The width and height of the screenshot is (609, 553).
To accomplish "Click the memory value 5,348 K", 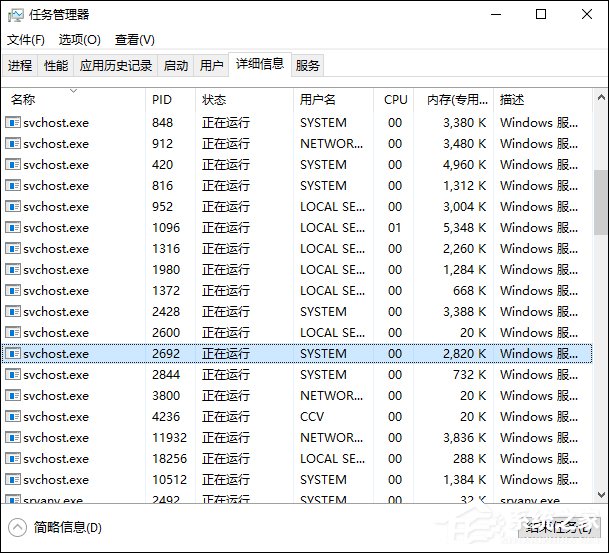I will click(x=464, y=228).
